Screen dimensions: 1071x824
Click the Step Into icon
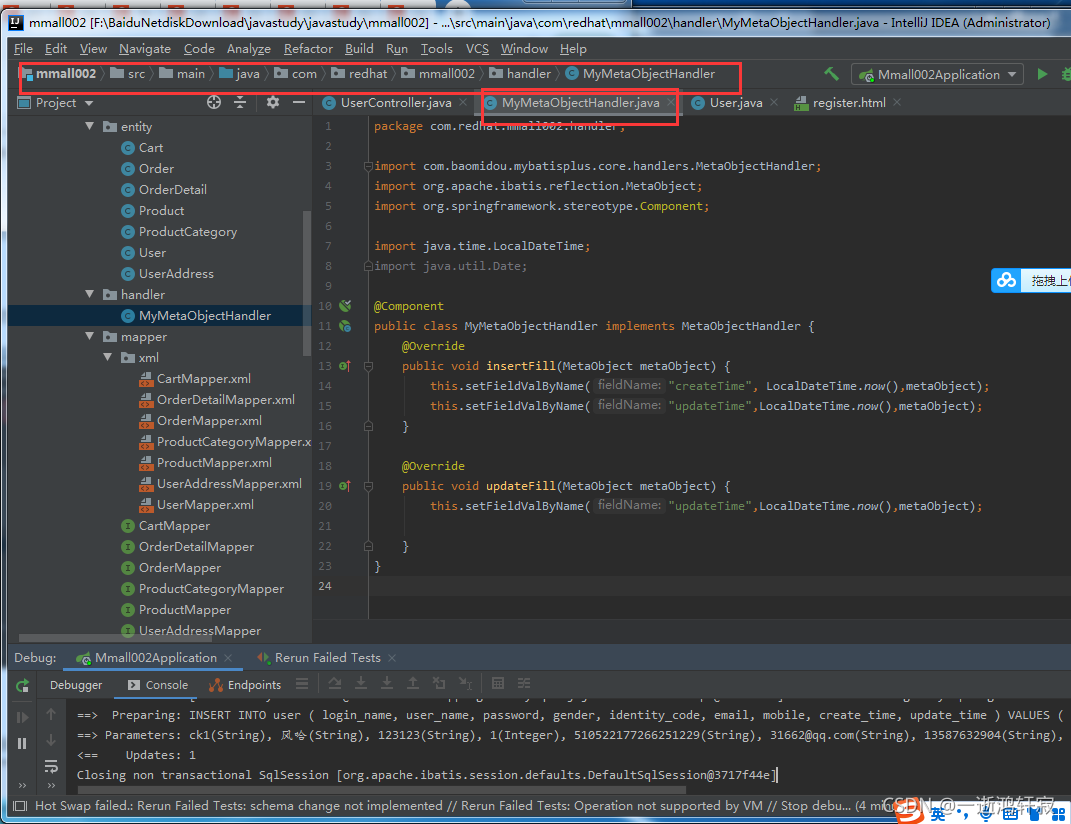[x=361, y=683]
